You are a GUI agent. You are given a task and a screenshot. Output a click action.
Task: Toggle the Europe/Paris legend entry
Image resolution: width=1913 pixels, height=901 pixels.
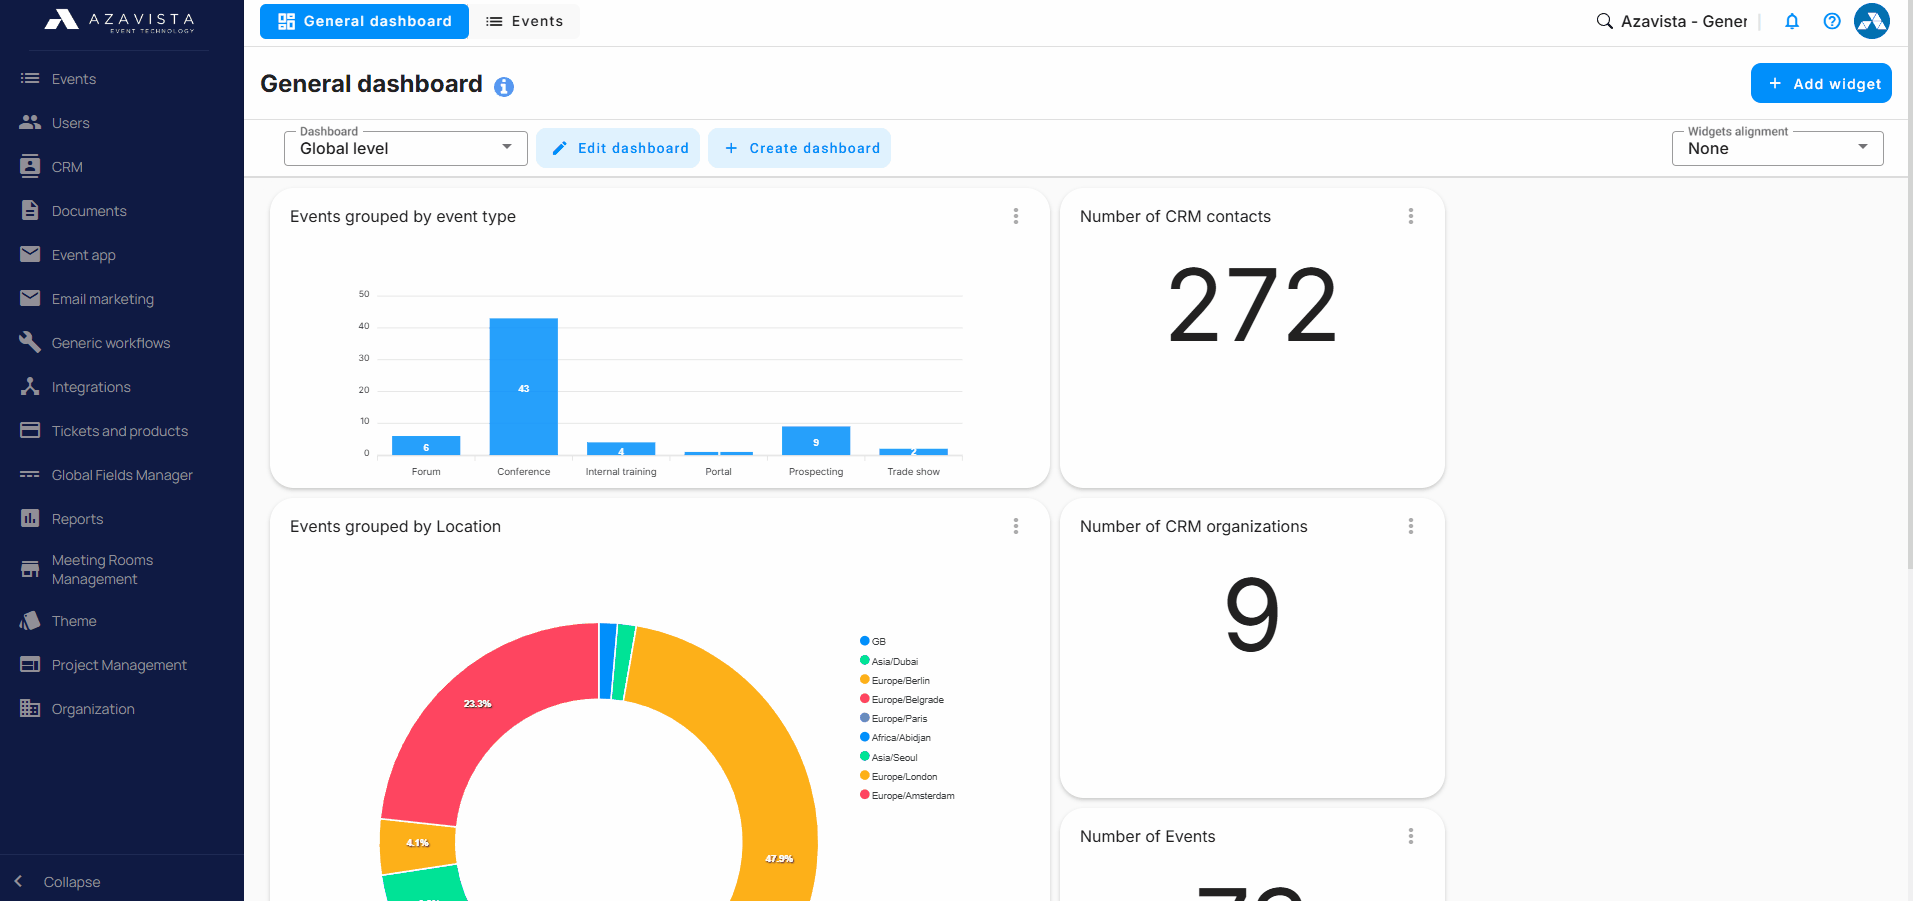click(894, 718)
